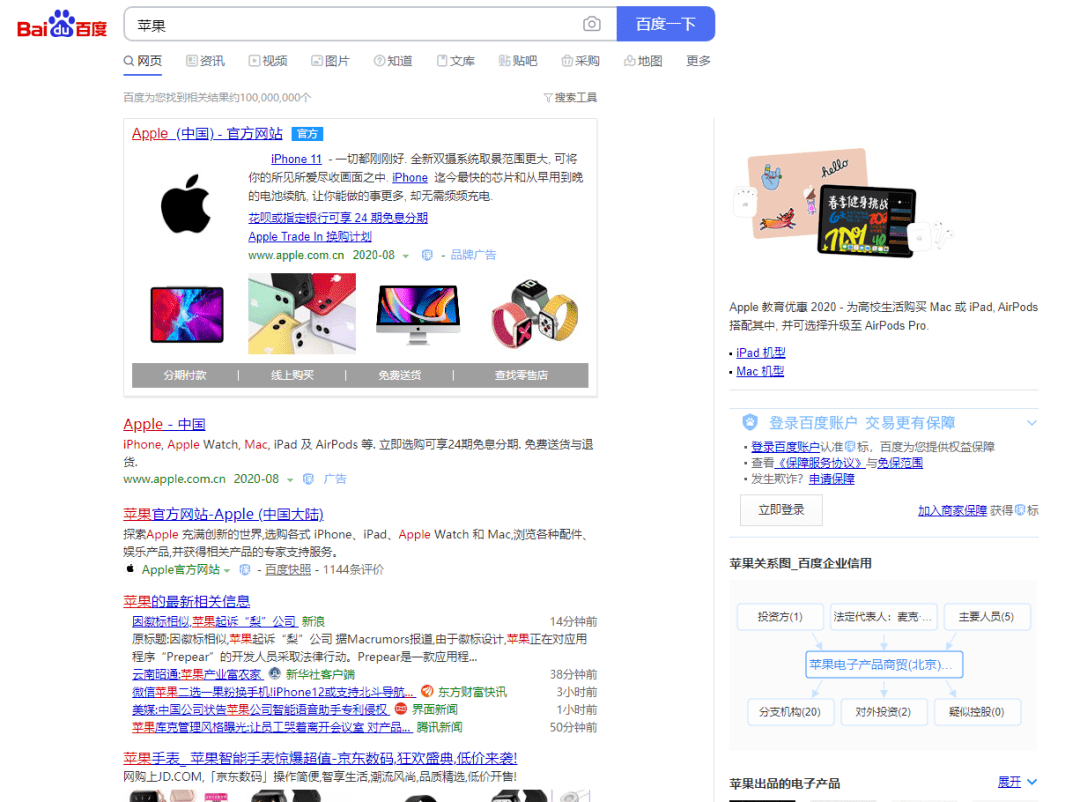Viewport: 1080px width, 802px height.
Task: Open the iPad 机型 link
Action: pyautogui.click(x=760, y=353)
